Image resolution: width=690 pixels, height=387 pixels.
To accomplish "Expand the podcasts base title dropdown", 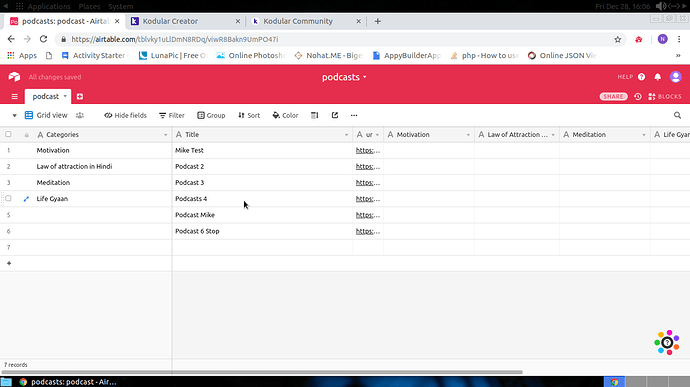I will click(x=365, y=77).
